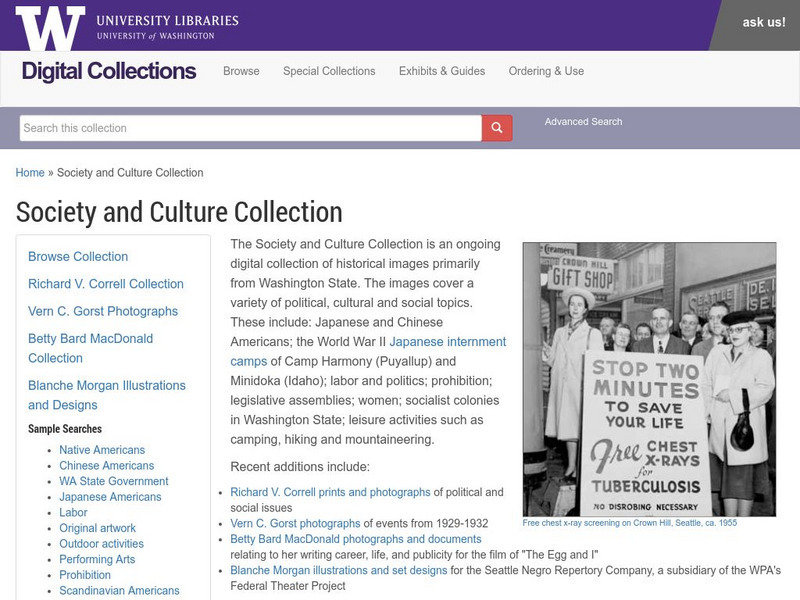
Task: Open the Advanced Search link
Action: click(583, 121)
